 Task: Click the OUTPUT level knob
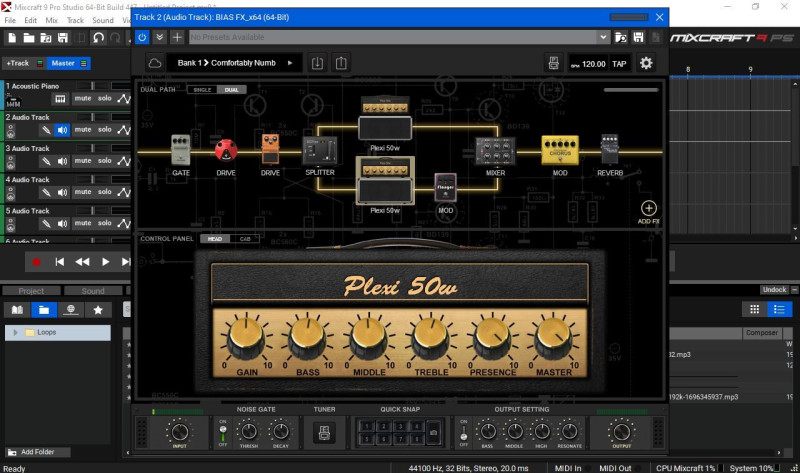pyautogui.click(x=621, y=432)
